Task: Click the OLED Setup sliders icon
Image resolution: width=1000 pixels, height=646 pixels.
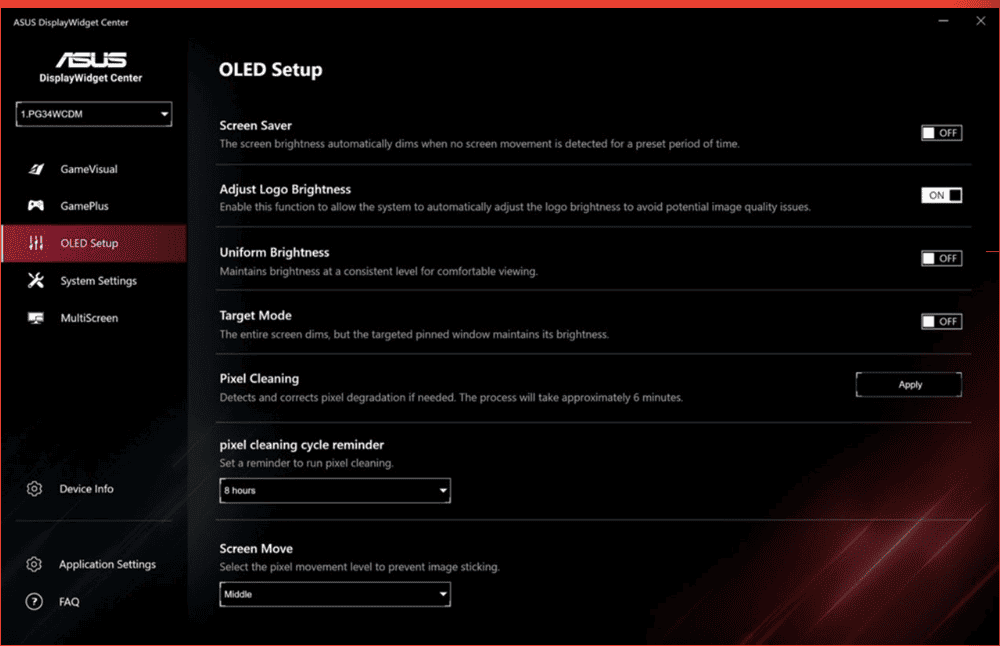Action: (x=37, y=243)
